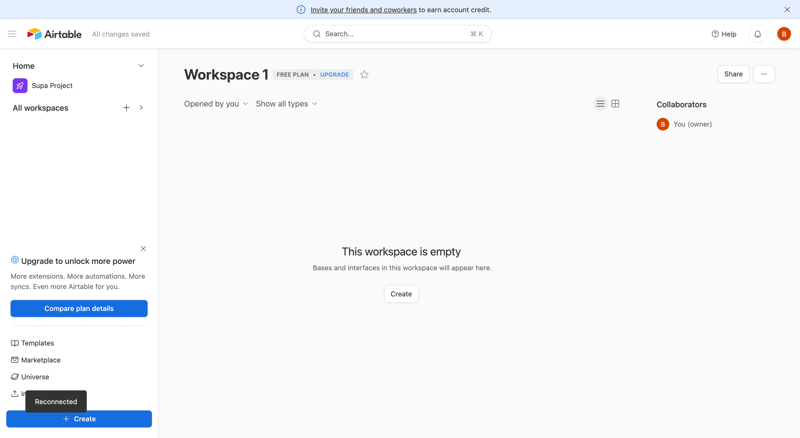Expand All workspaces chevron
800x438 pixels.
tap(141, 108)
